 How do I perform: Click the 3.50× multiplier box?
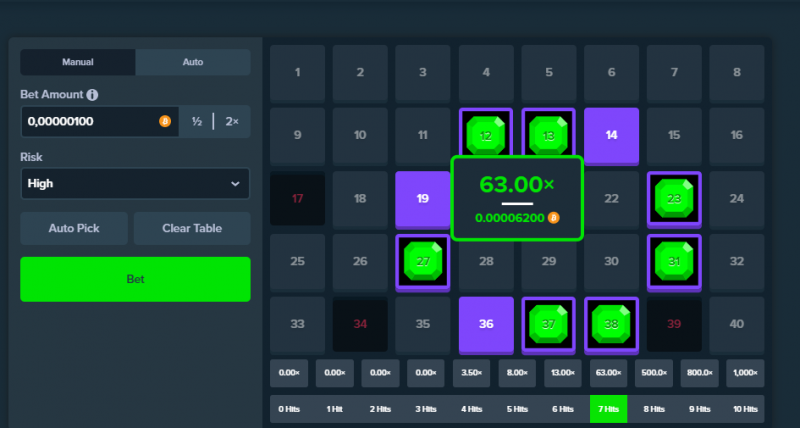coord(471,373)
